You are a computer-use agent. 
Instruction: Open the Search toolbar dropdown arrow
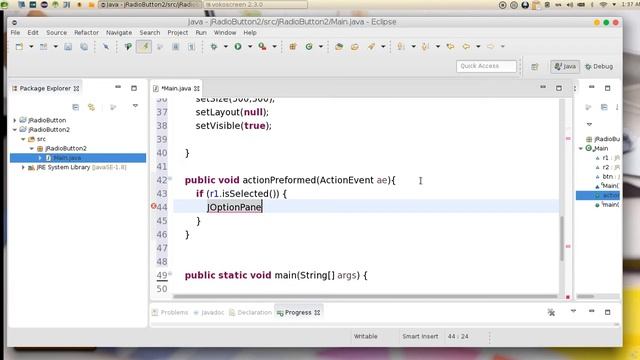pyautogui.click(x=383, y=47)
